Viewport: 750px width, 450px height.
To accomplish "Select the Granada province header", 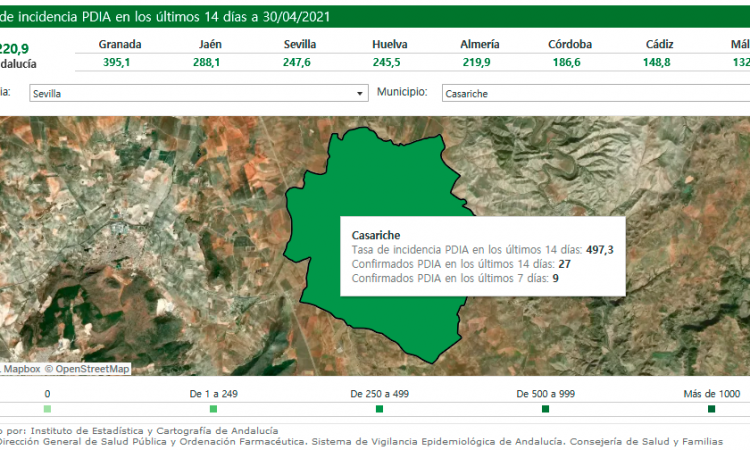I will 120,45.
